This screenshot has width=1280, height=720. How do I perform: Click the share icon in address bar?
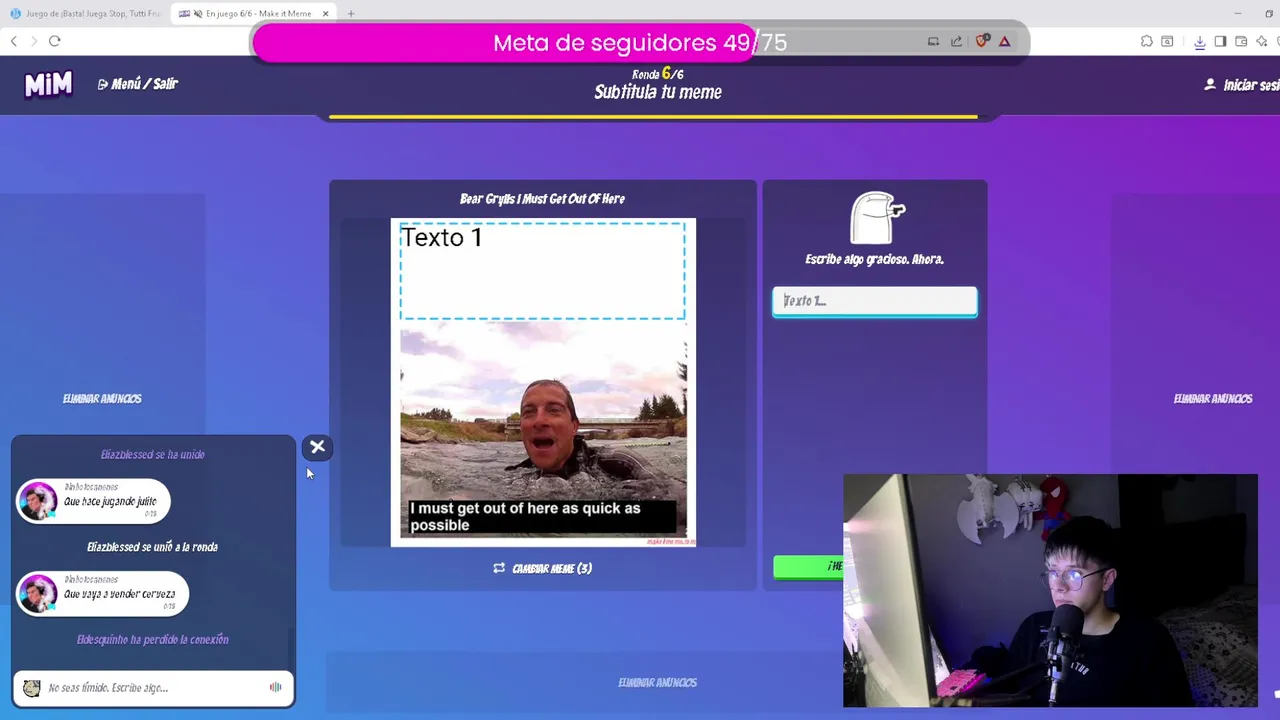point(956,41)
